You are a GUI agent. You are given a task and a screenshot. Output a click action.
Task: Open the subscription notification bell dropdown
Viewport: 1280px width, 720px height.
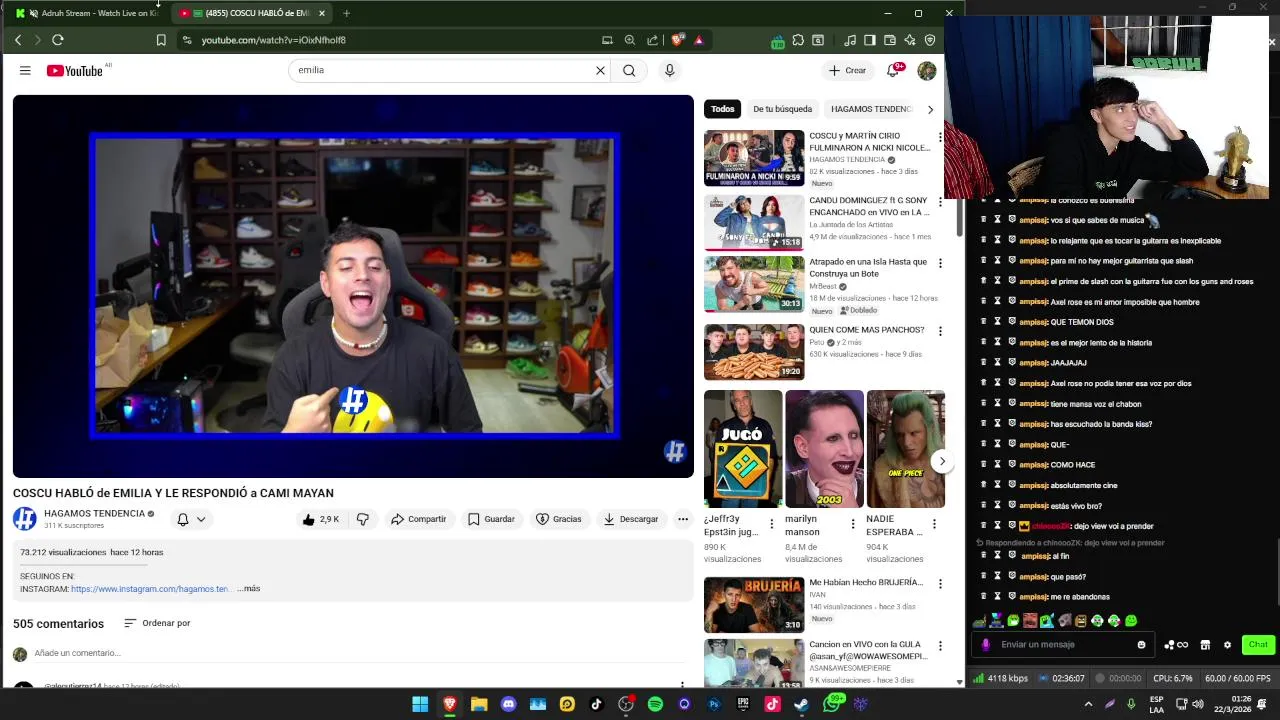(191, 519)
